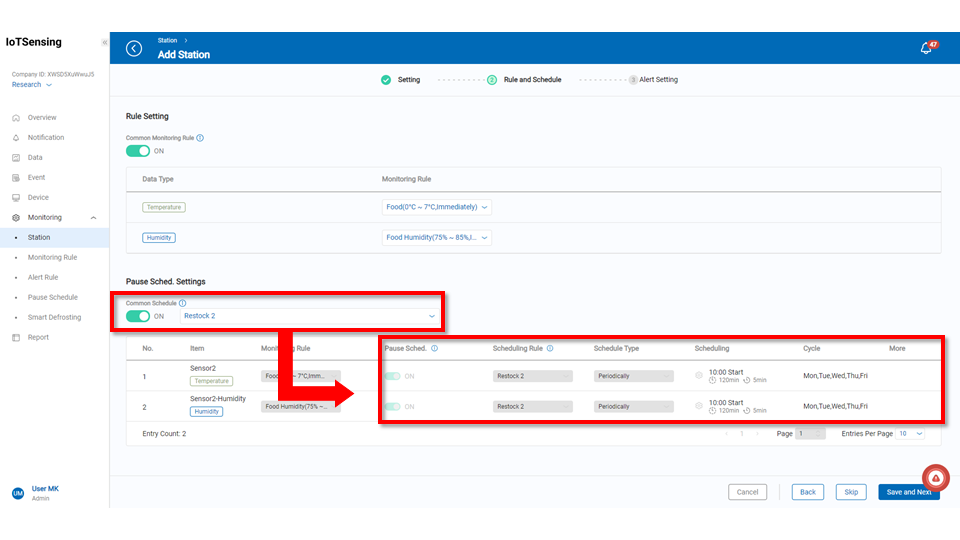Toggle the Common Monitoring Rule switch off
The height and width of the screenshot is (540, 960).
coord(138,151)
